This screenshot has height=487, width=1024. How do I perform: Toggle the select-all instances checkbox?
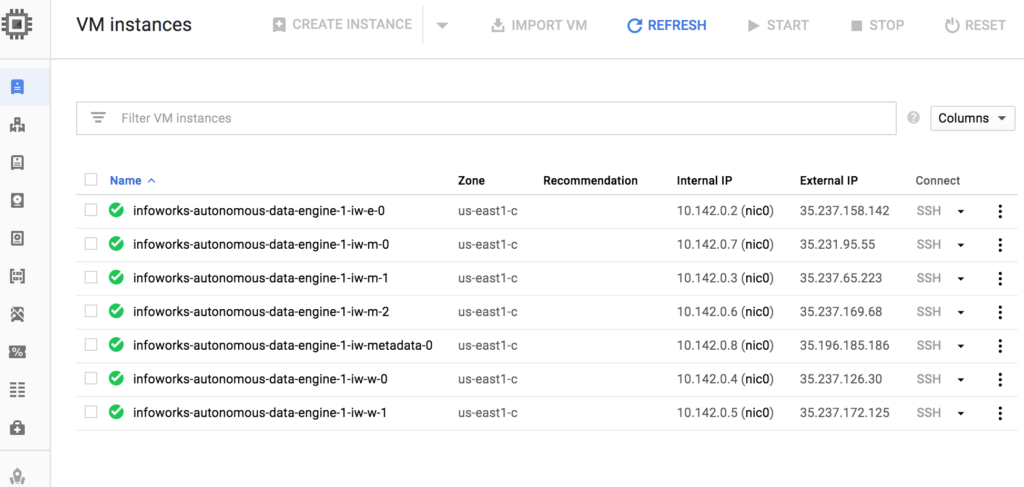click(x=91, y=180)
